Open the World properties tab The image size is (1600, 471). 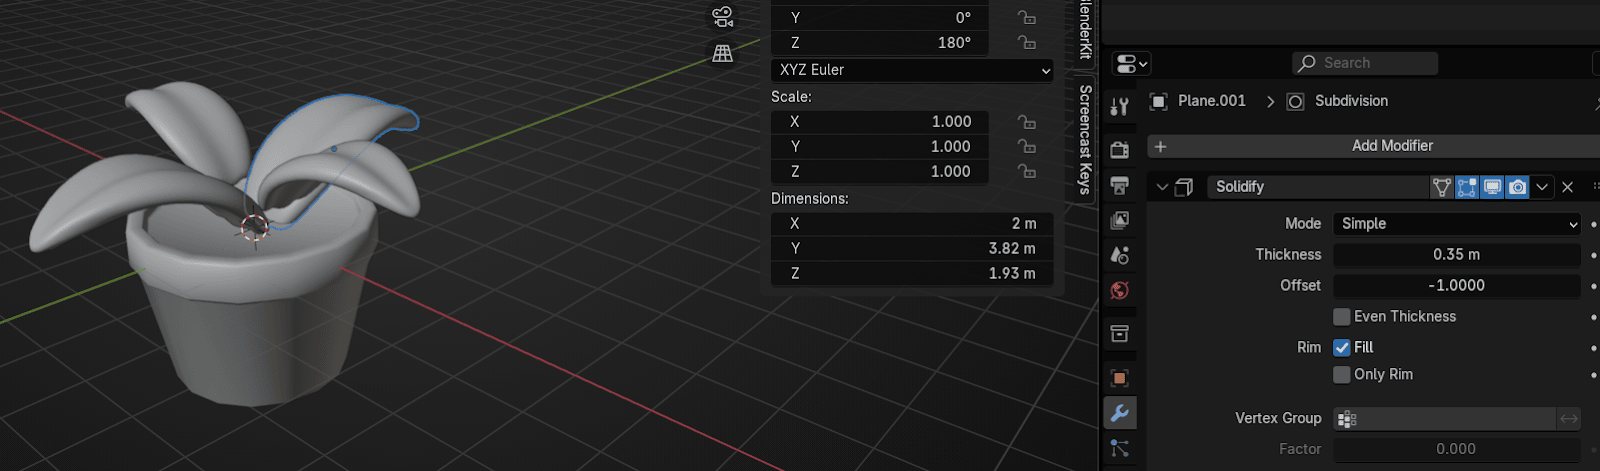(1120, 290)
